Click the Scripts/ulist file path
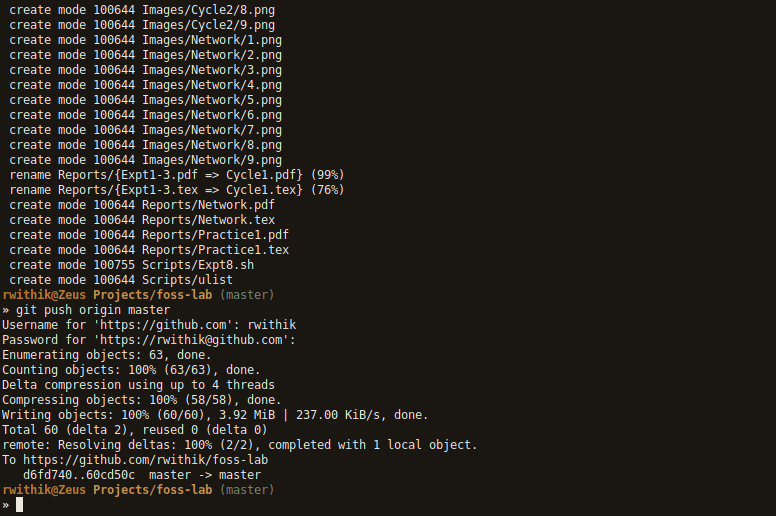 coord(187,280)
